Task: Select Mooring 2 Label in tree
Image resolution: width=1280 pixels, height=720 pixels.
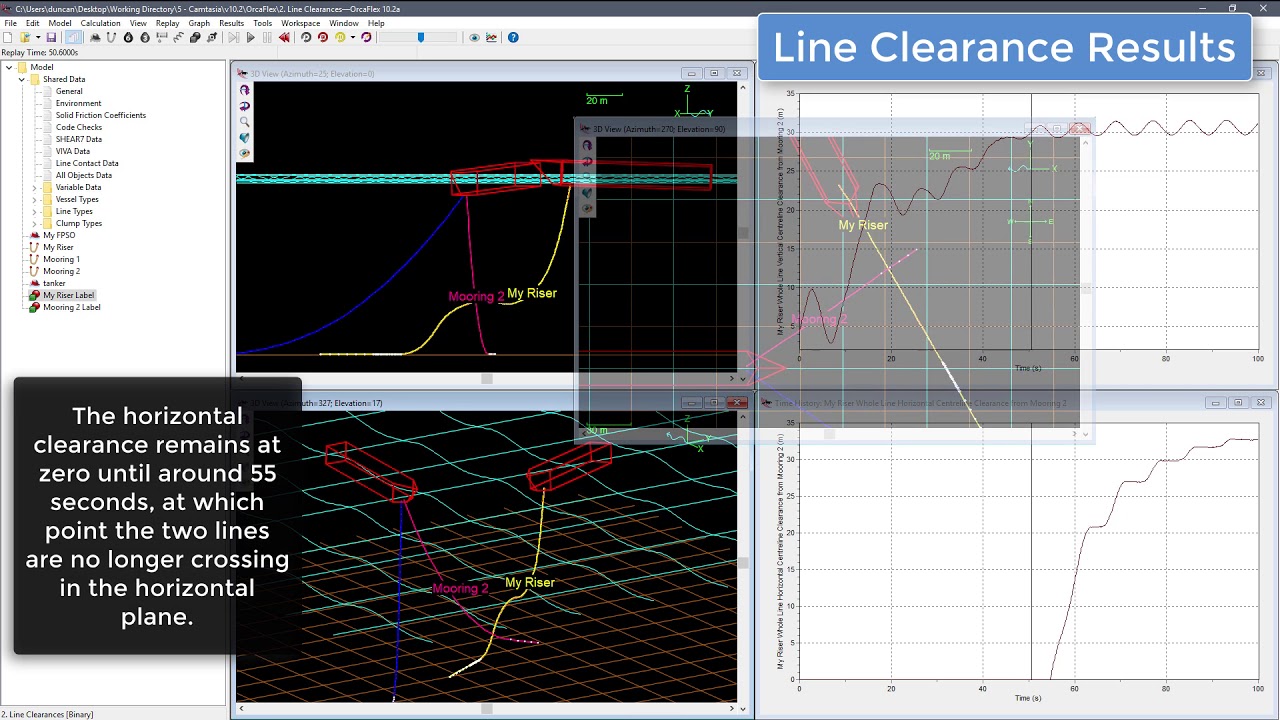Action: point(72,307)
